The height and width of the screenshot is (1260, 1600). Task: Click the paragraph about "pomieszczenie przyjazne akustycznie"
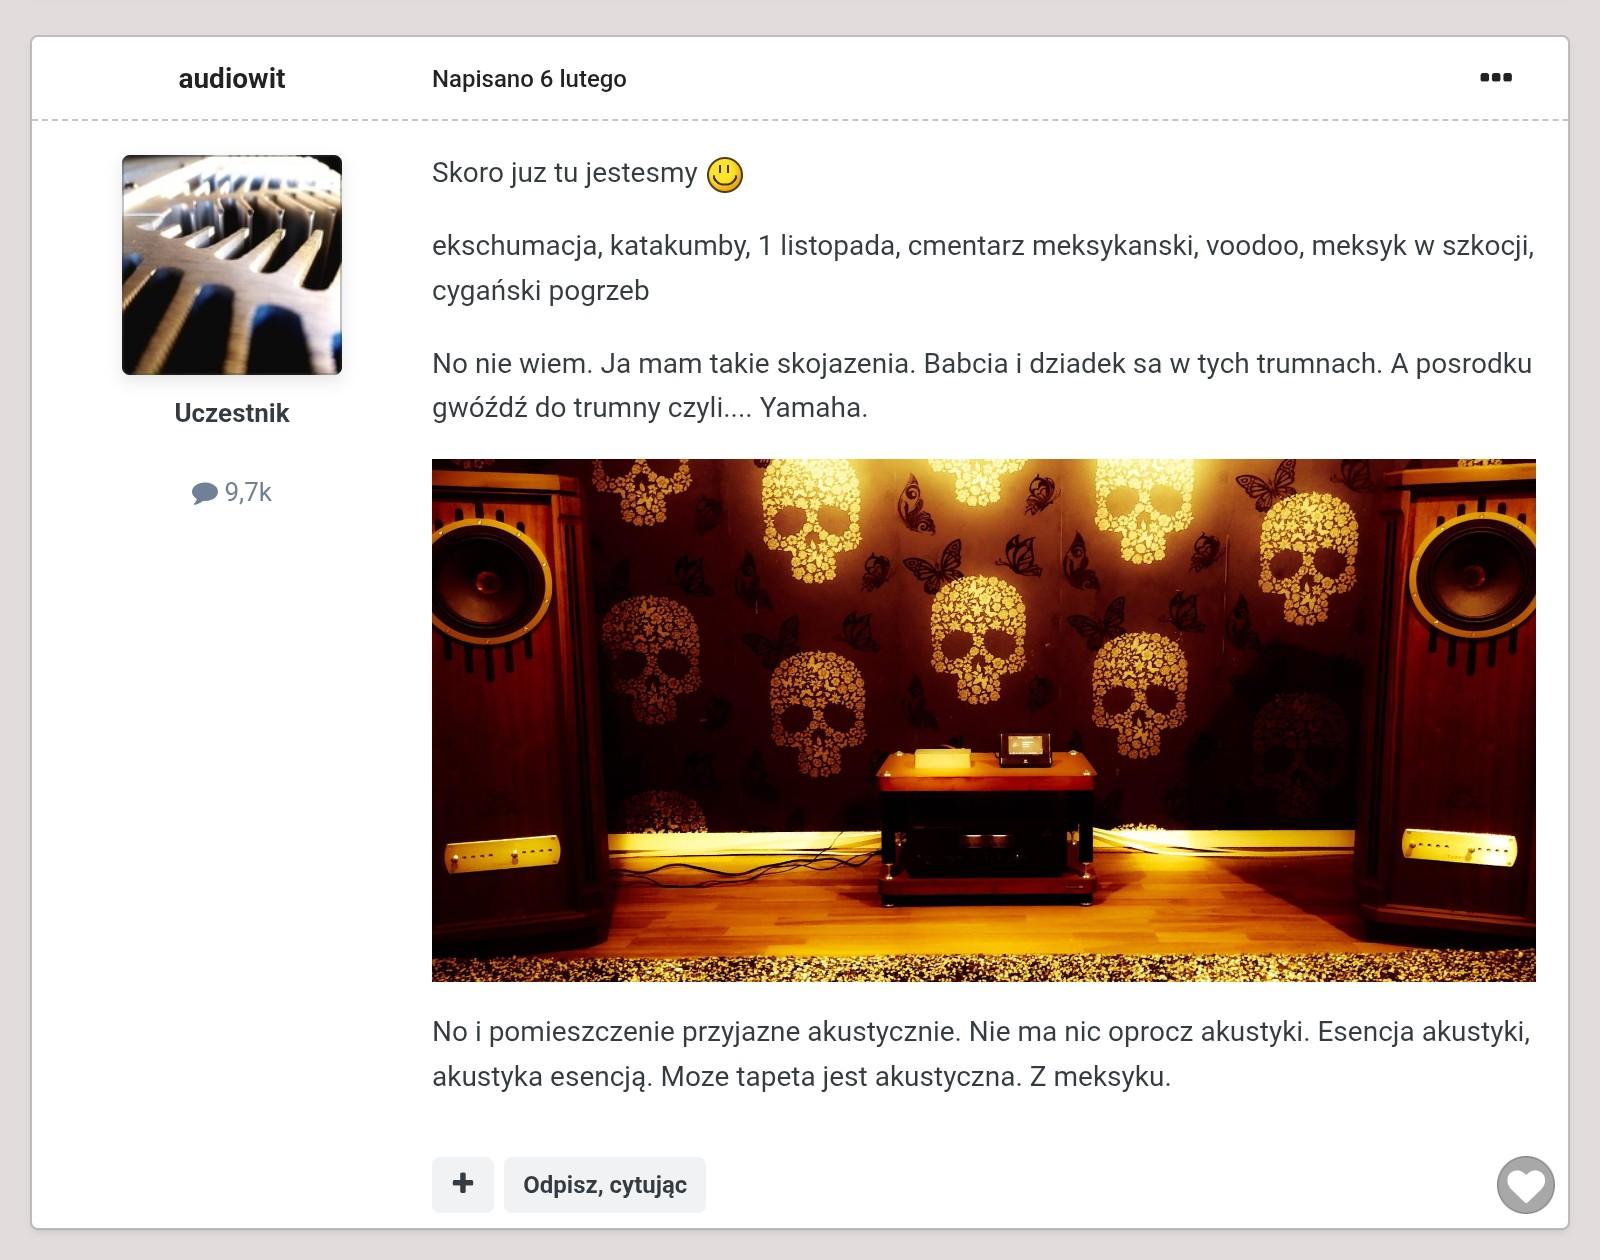982,1054
